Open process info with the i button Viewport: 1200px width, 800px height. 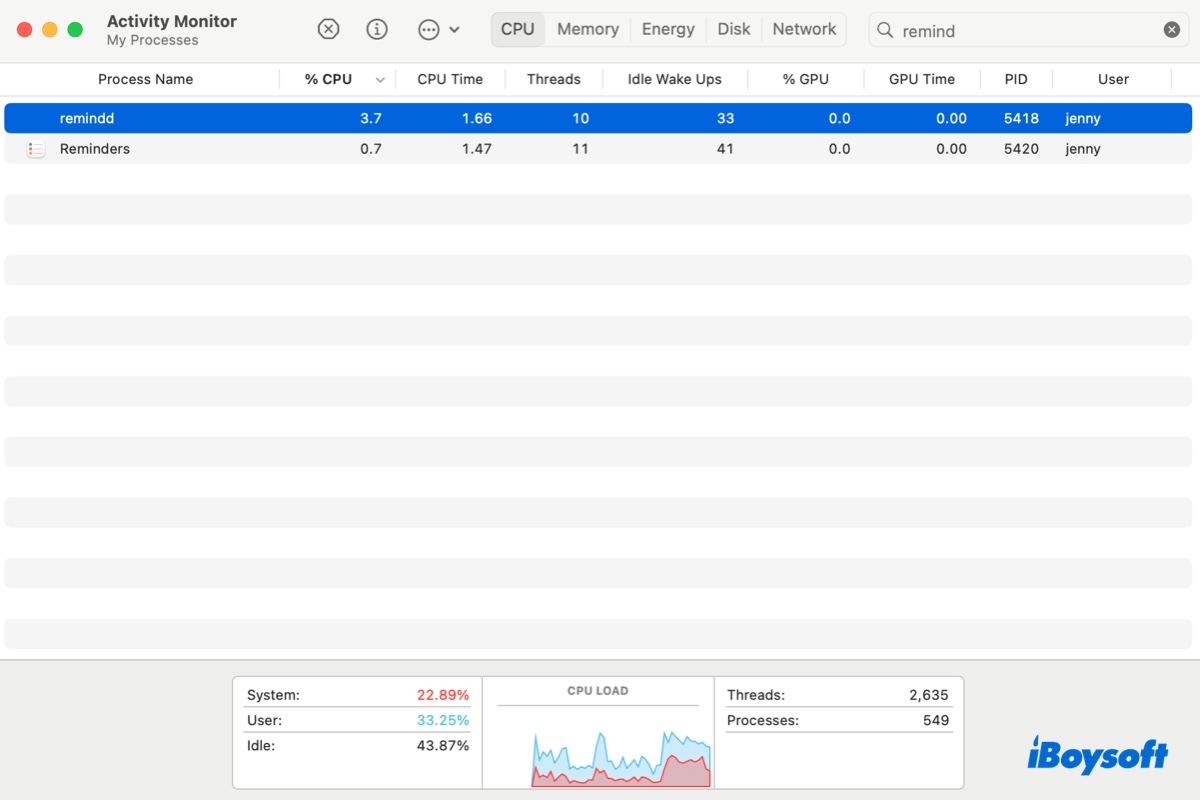point(377,29)
